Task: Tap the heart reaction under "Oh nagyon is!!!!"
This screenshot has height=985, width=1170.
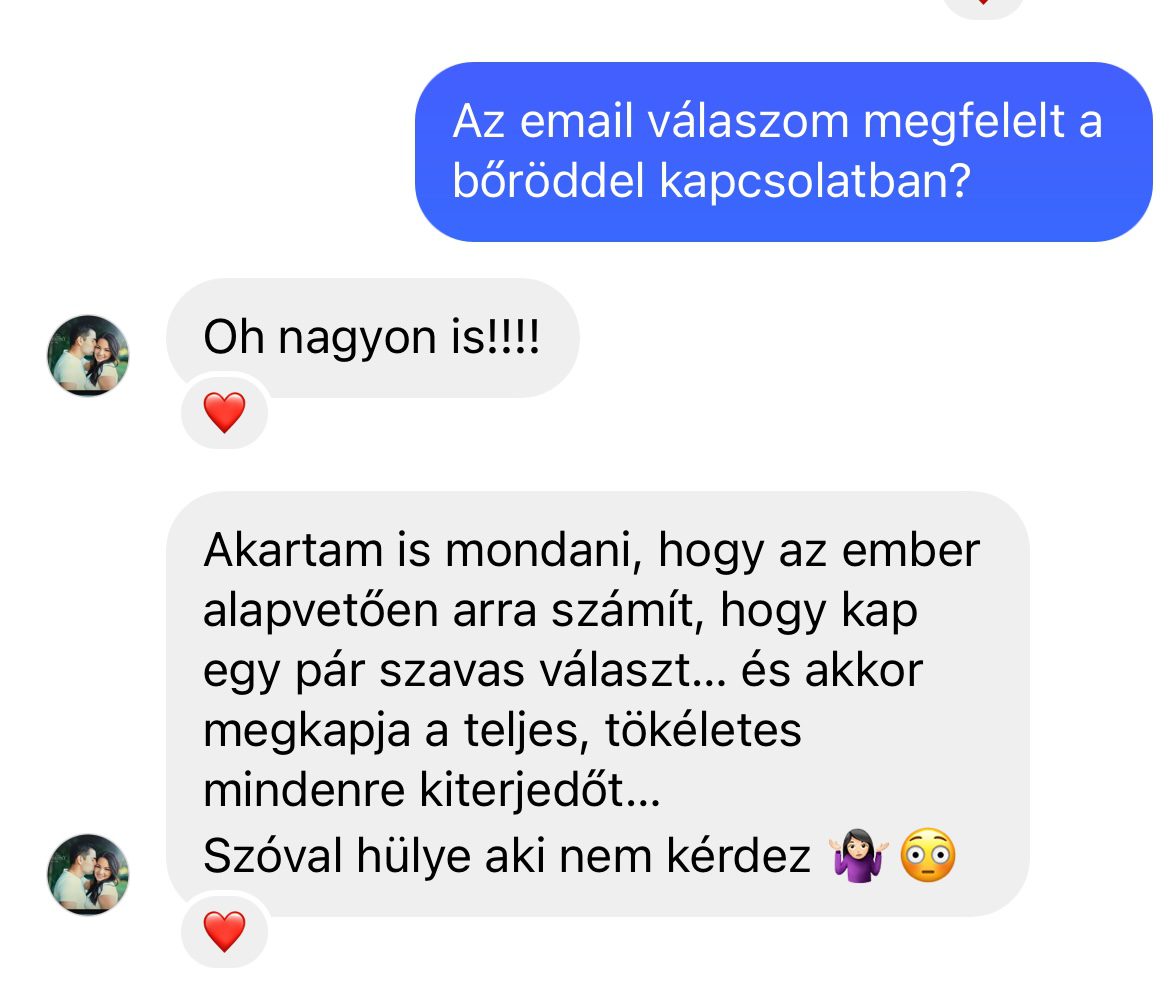Action: click(x=225, y=412)
